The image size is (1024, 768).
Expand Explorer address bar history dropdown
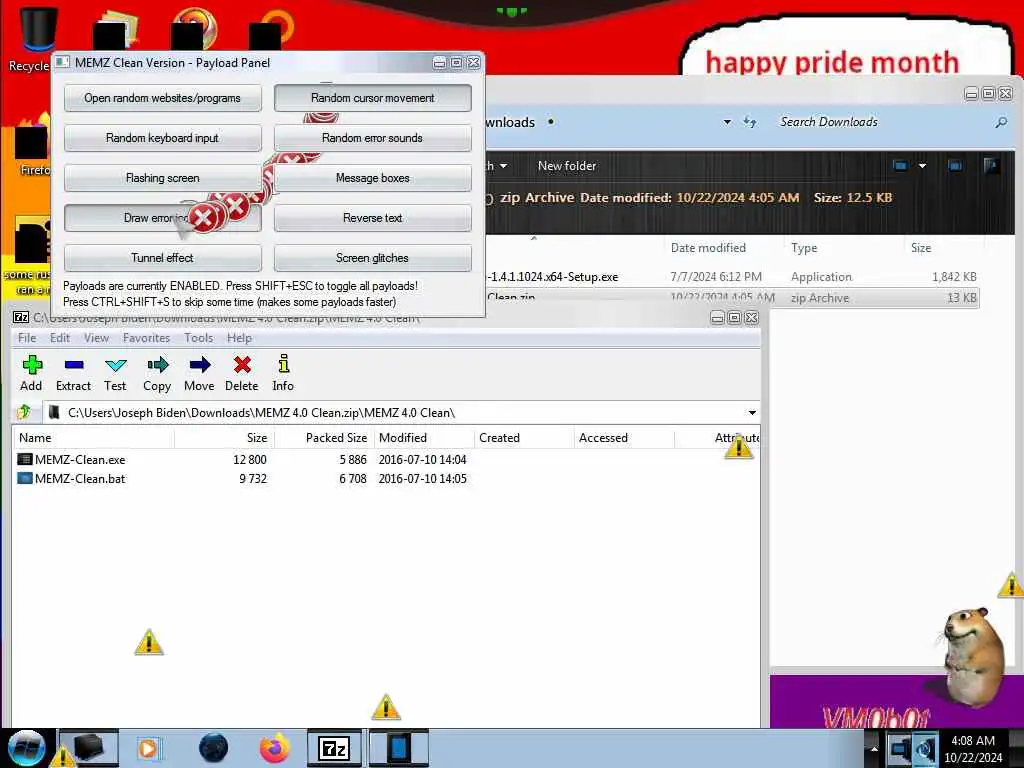pyautogui.click(x=727, y=122)
